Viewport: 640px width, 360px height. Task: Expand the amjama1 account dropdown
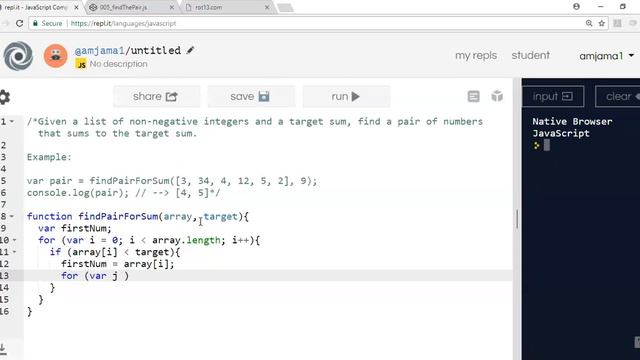pos(607,56)
